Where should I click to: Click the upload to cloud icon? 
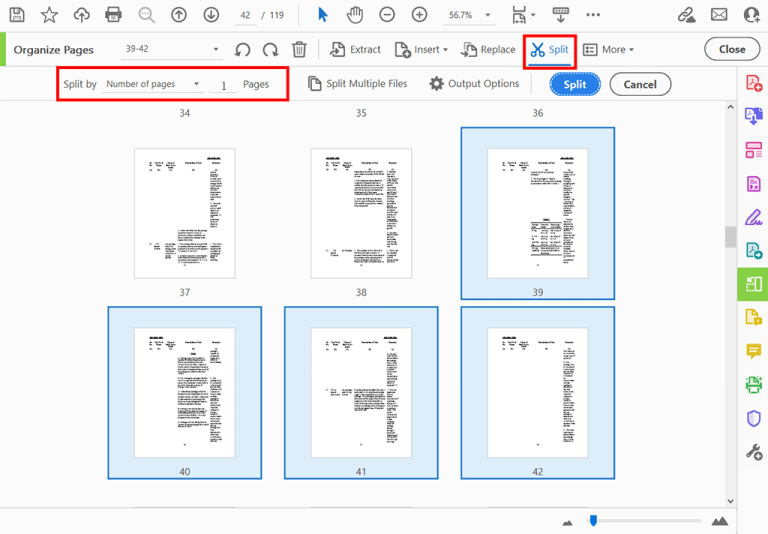pyautogui.click(x=81, y=15)
